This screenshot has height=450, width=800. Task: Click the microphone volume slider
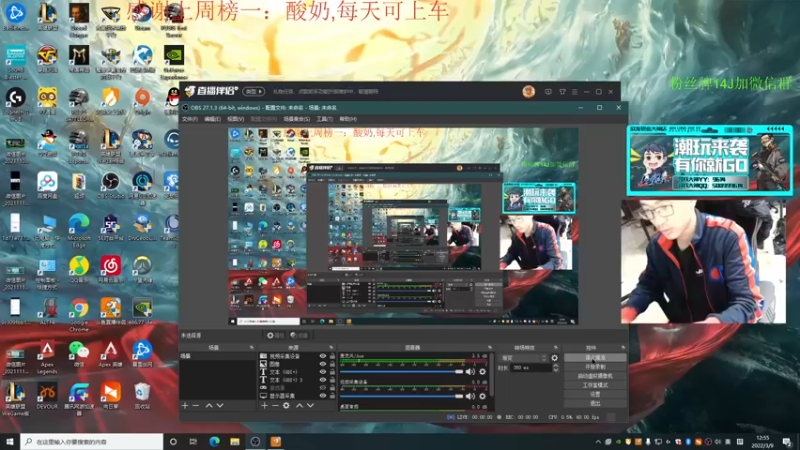[402, 372]
